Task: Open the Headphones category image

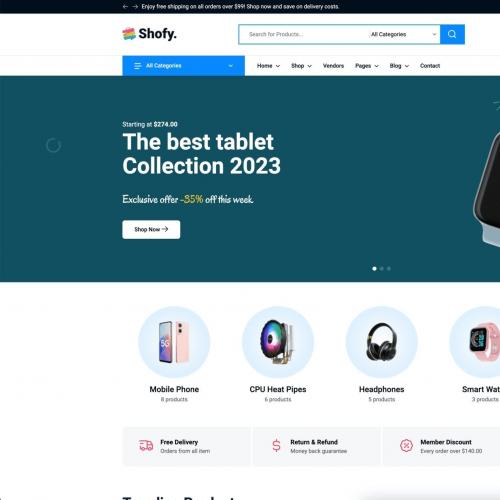Action: pos(381,342)
